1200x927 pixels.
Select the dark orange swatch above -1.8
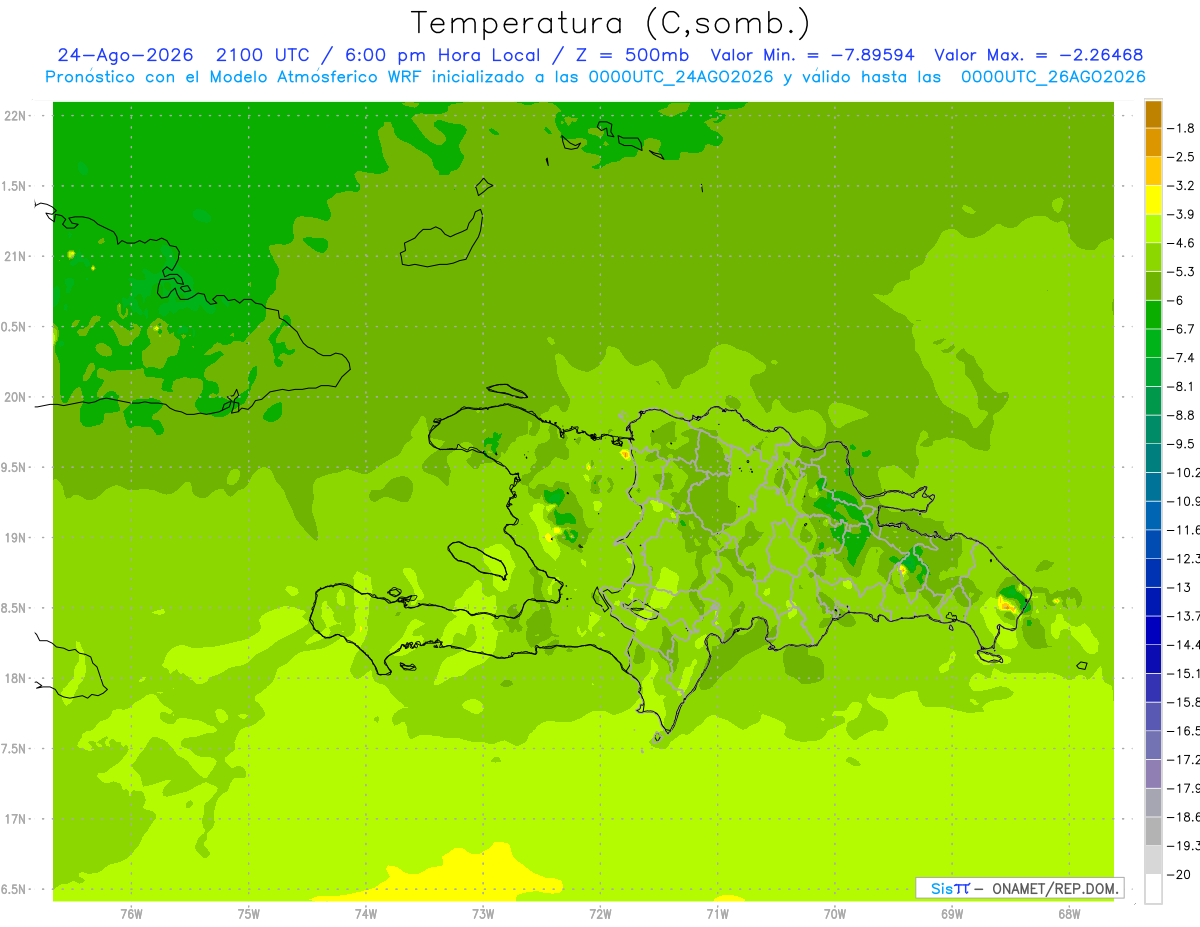tap(1153, 114)
